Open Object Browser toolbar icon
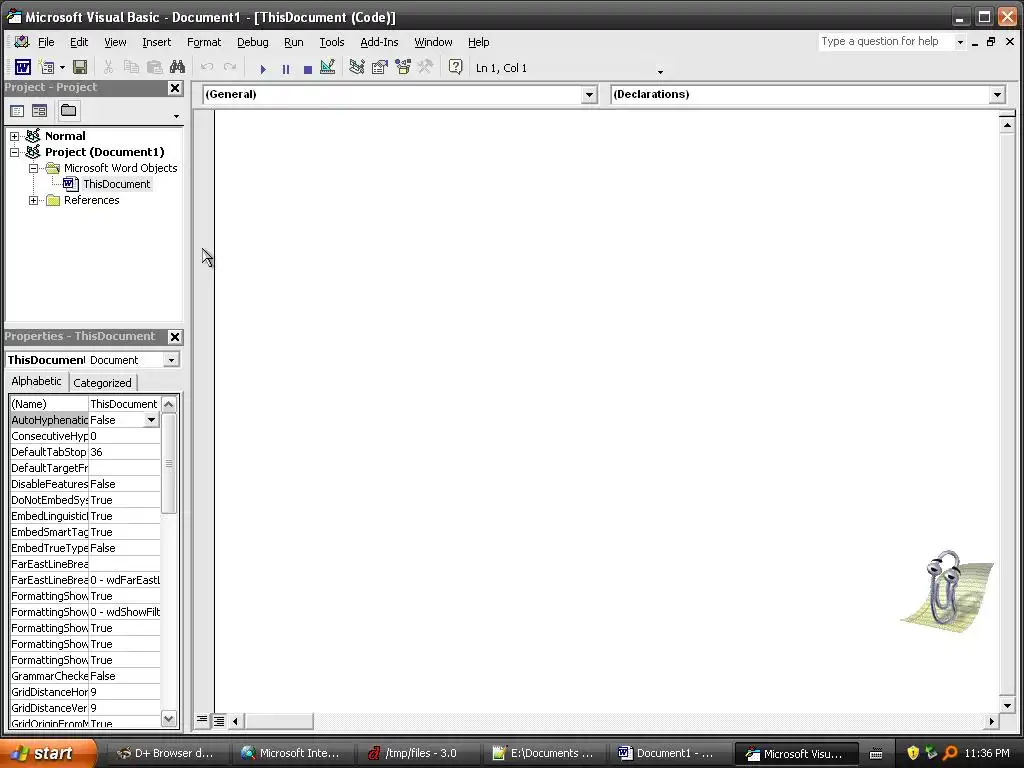The height and width of the screenshot is (768, 1024). (402, 67)
